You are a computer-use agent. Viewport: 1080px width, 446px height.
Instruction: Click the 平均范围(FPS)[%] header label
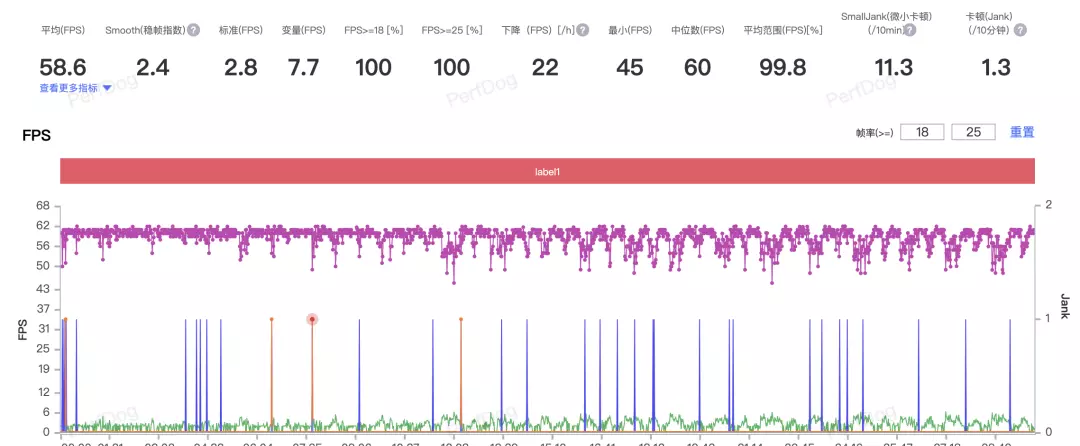[x=783, y=30]
